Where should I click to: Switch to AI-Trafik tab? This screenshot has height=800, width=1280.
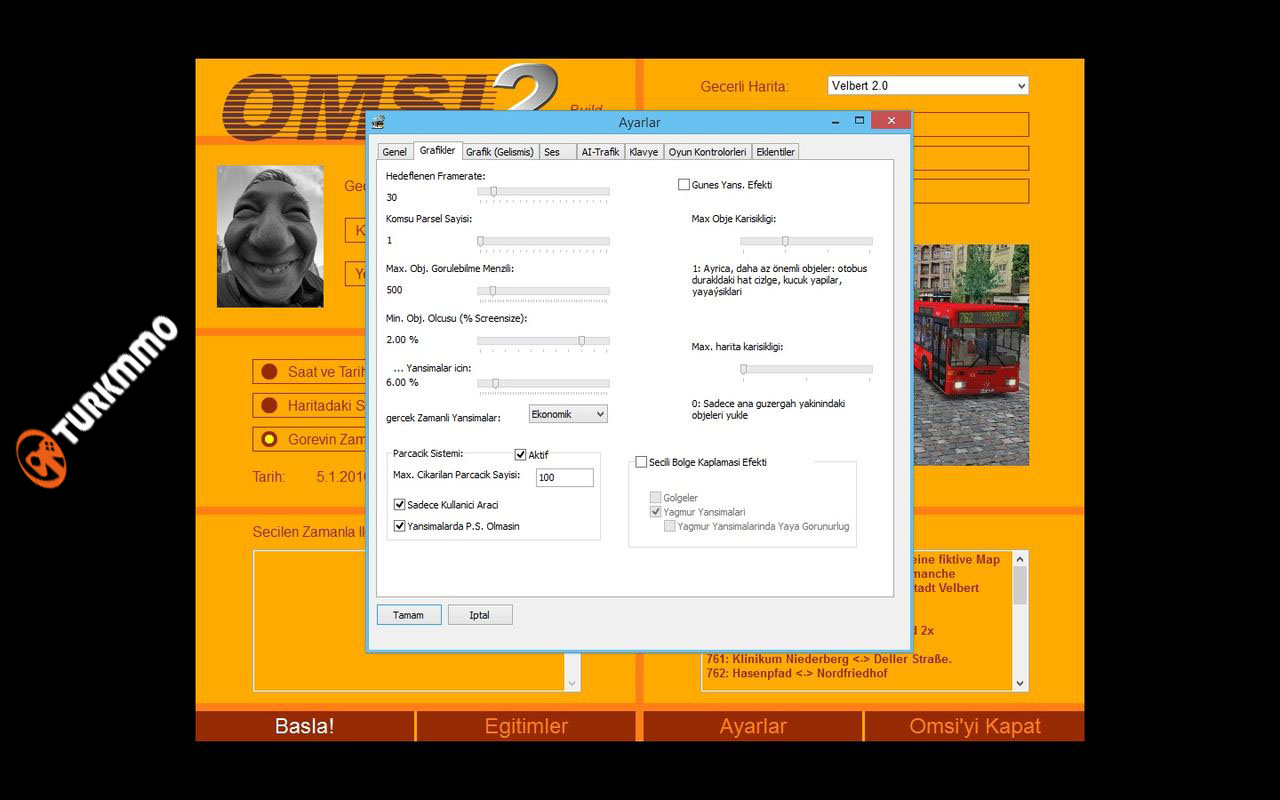click(x=601, y=152)
